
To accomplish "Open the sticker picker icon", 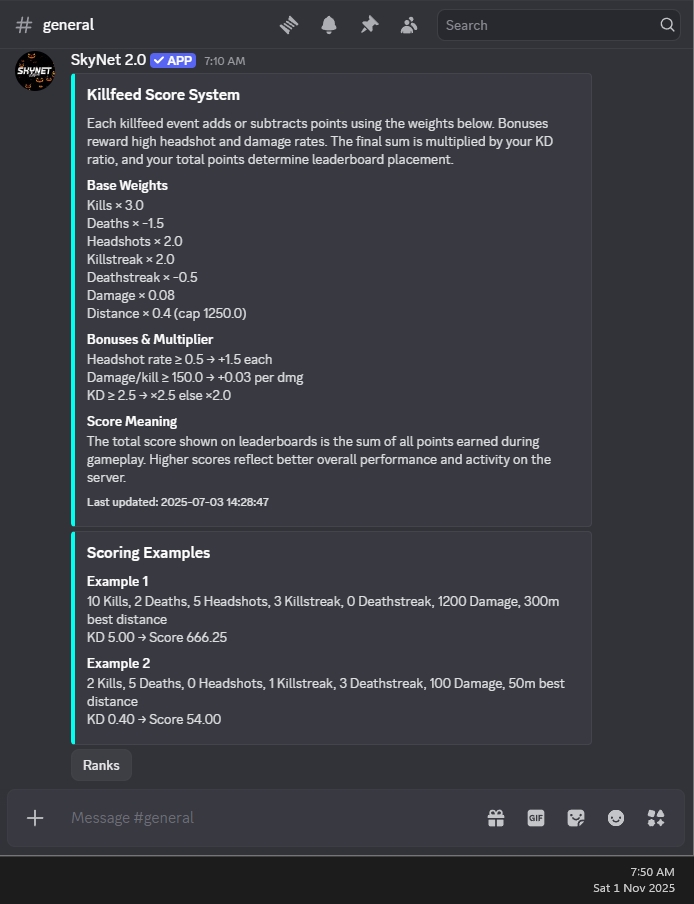I will pos(576,818).
